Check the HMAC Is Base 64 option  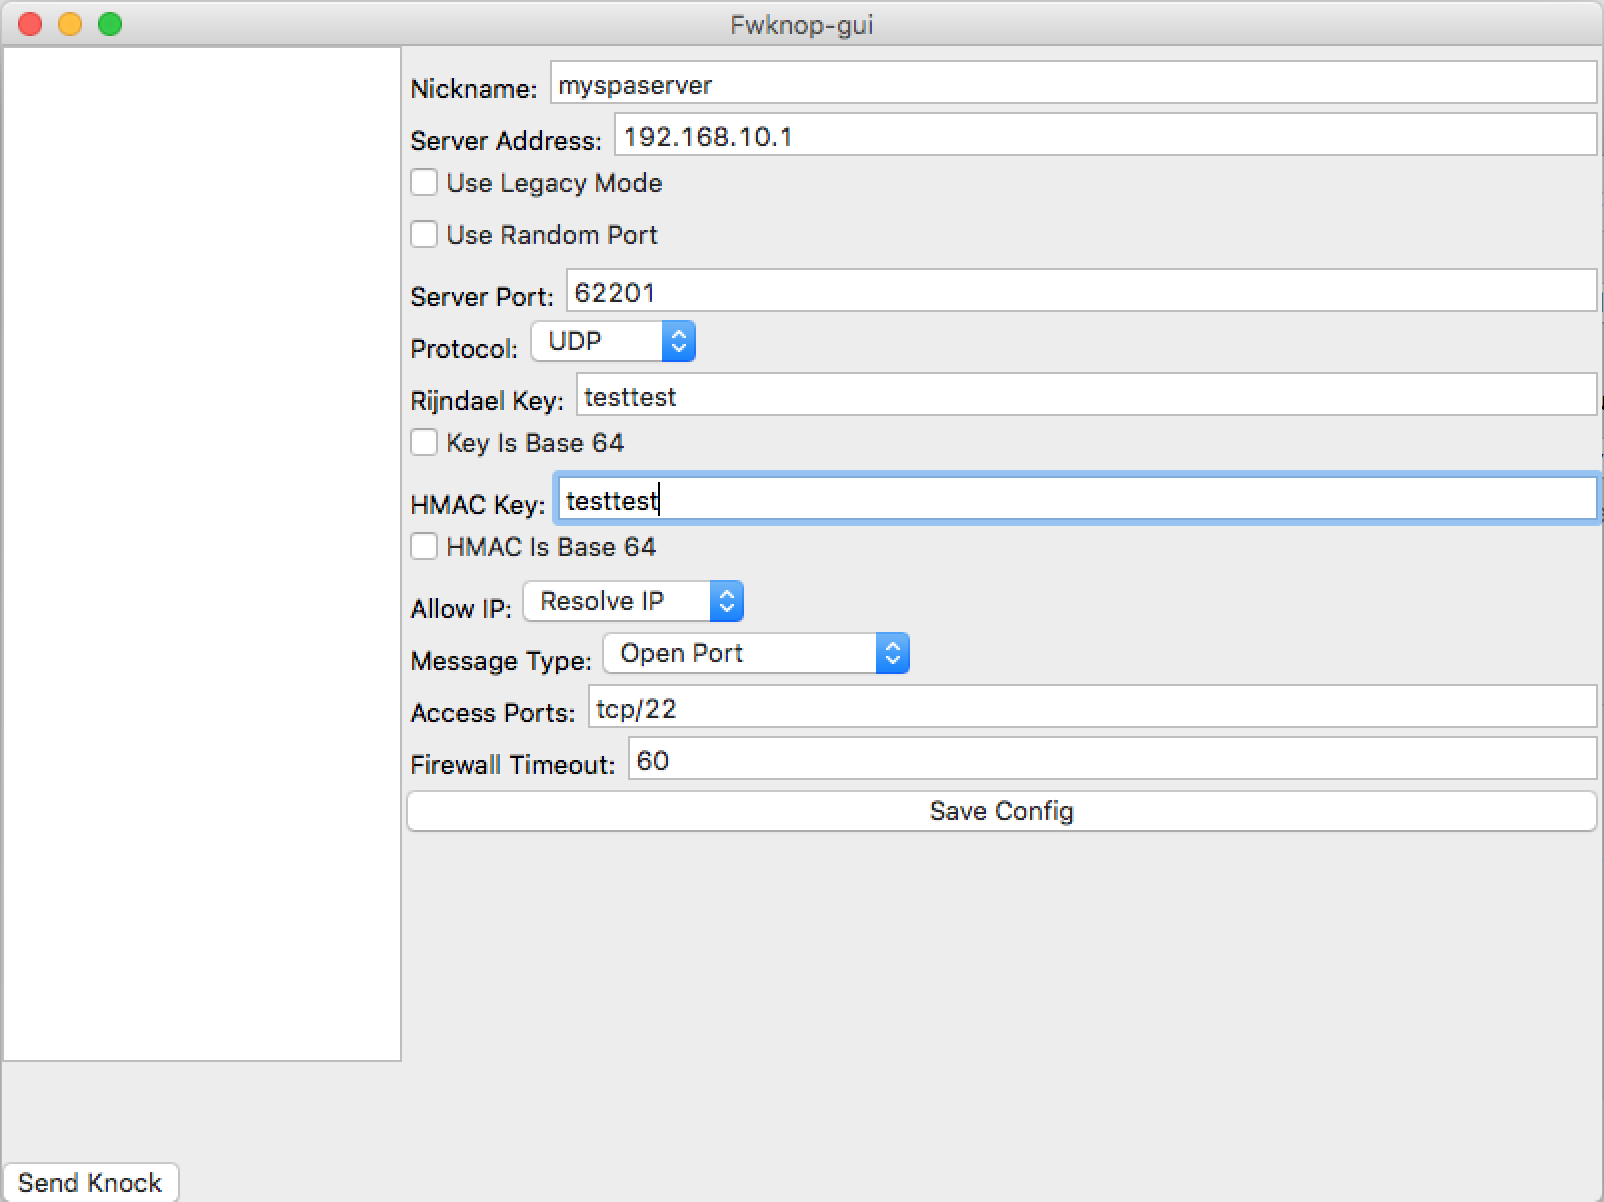(x=424, y=547)
